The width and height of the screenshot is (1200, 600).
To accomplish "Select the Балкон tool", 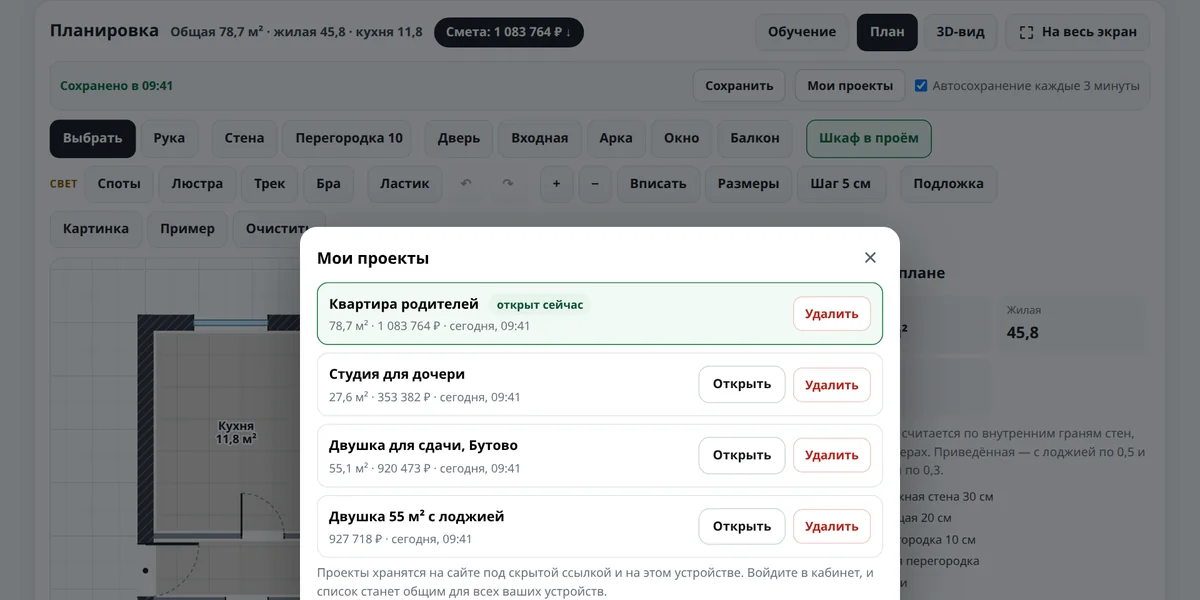I will [755, 139].
